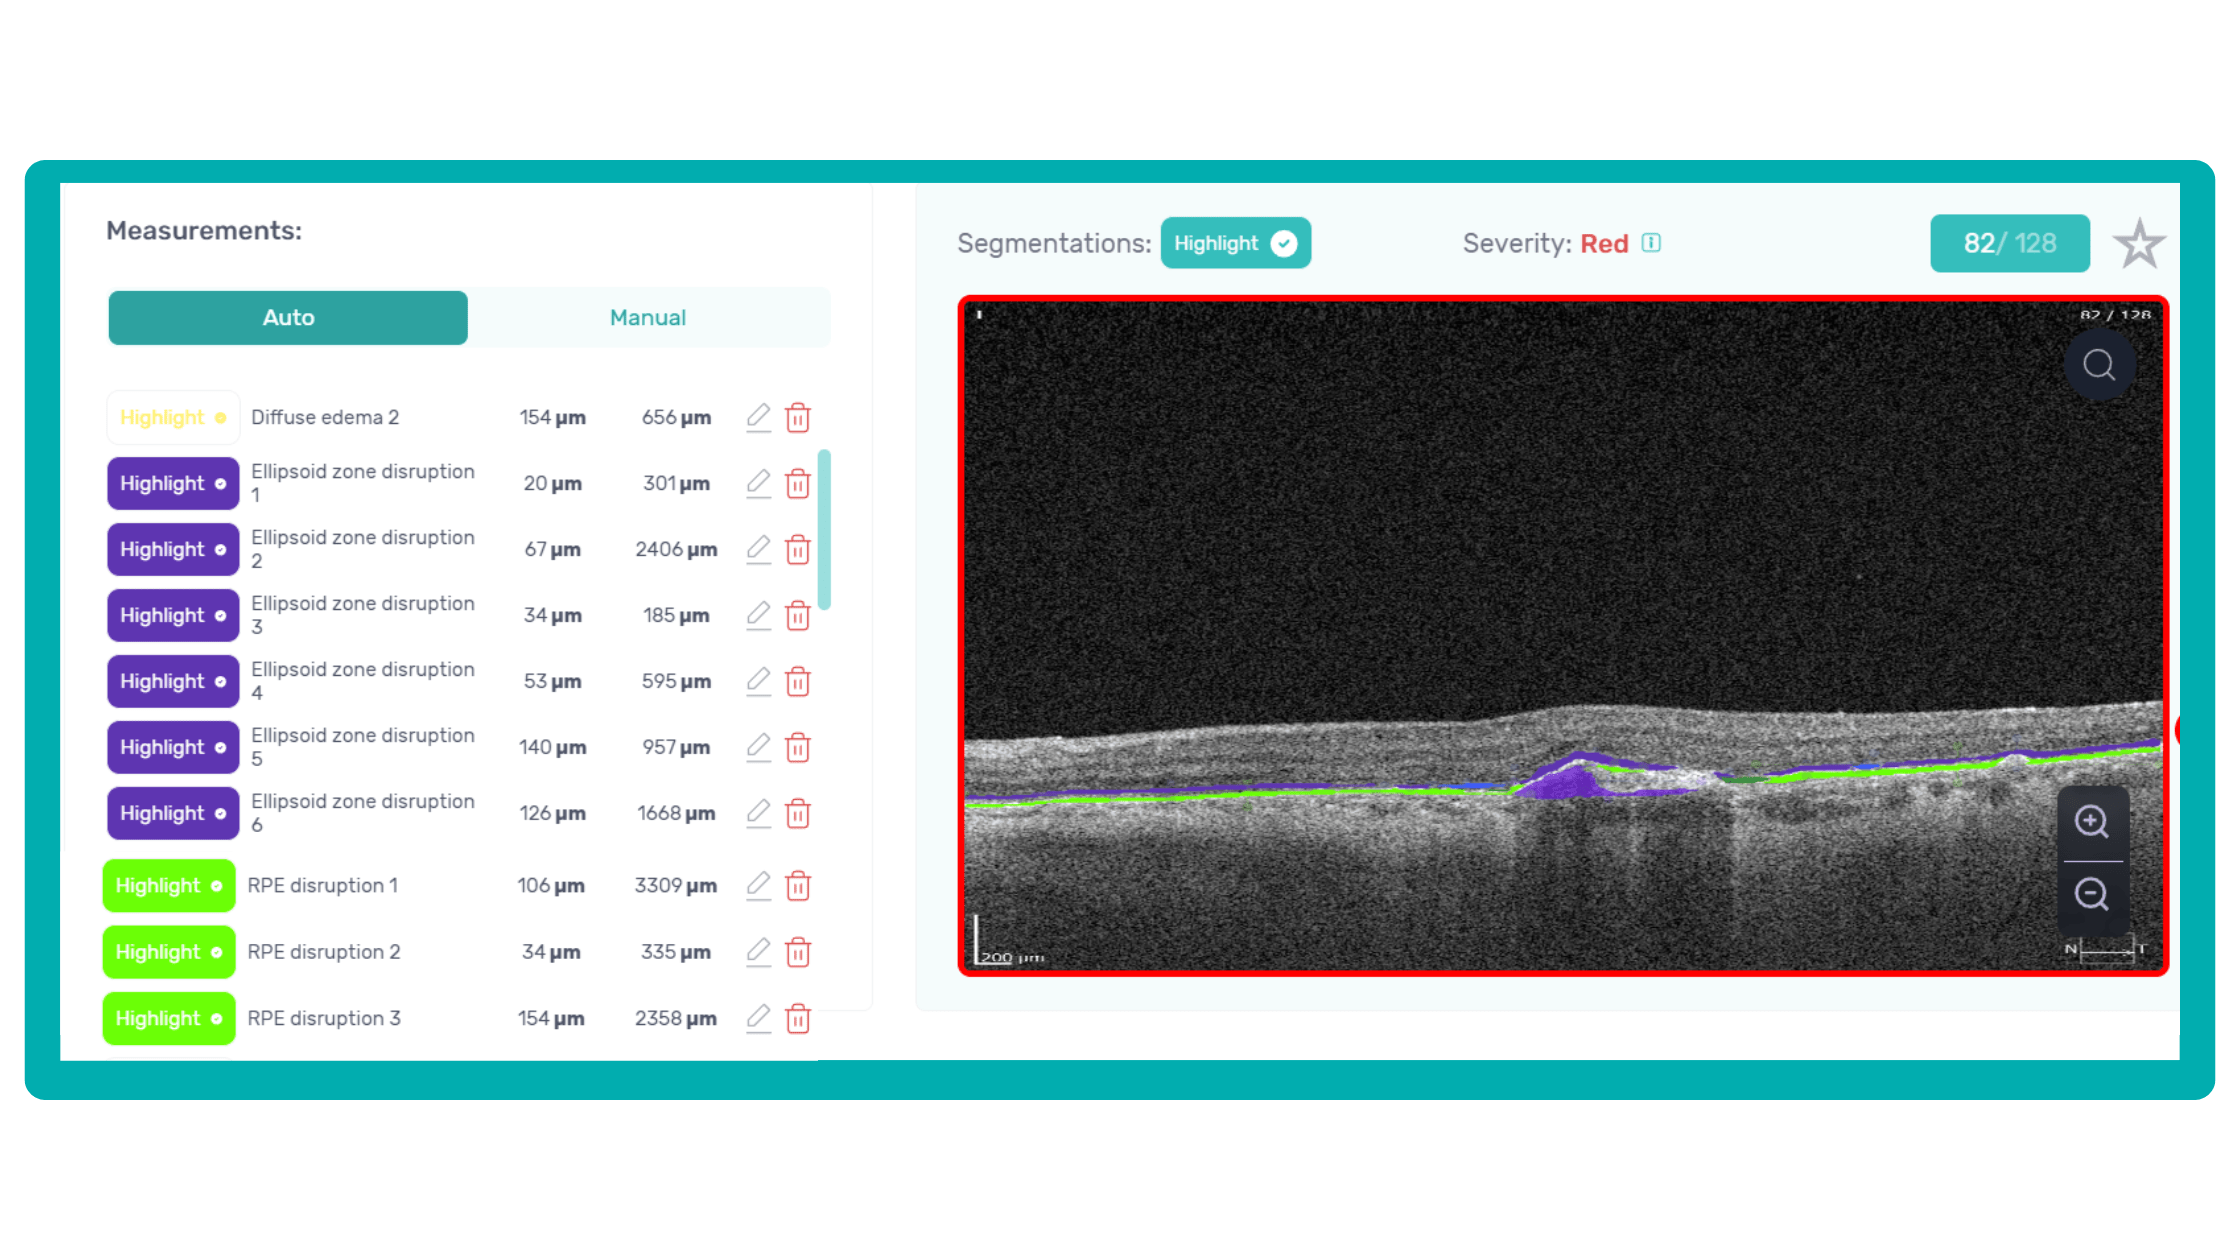Open the search magnifier on the OCT image
The height and width of the screenshot is (1260, 2240).
(x=2099, y=364)
